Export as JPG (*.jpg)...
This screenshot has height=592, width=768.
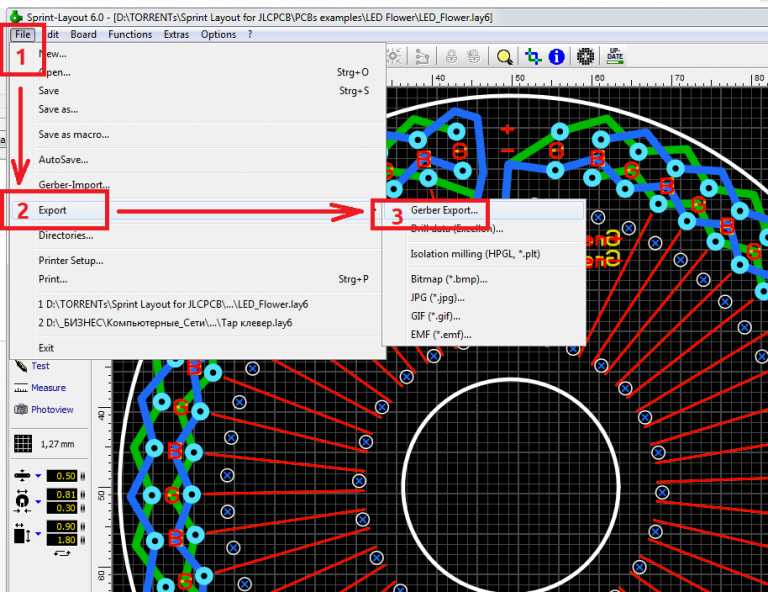[x=484, y=298]
